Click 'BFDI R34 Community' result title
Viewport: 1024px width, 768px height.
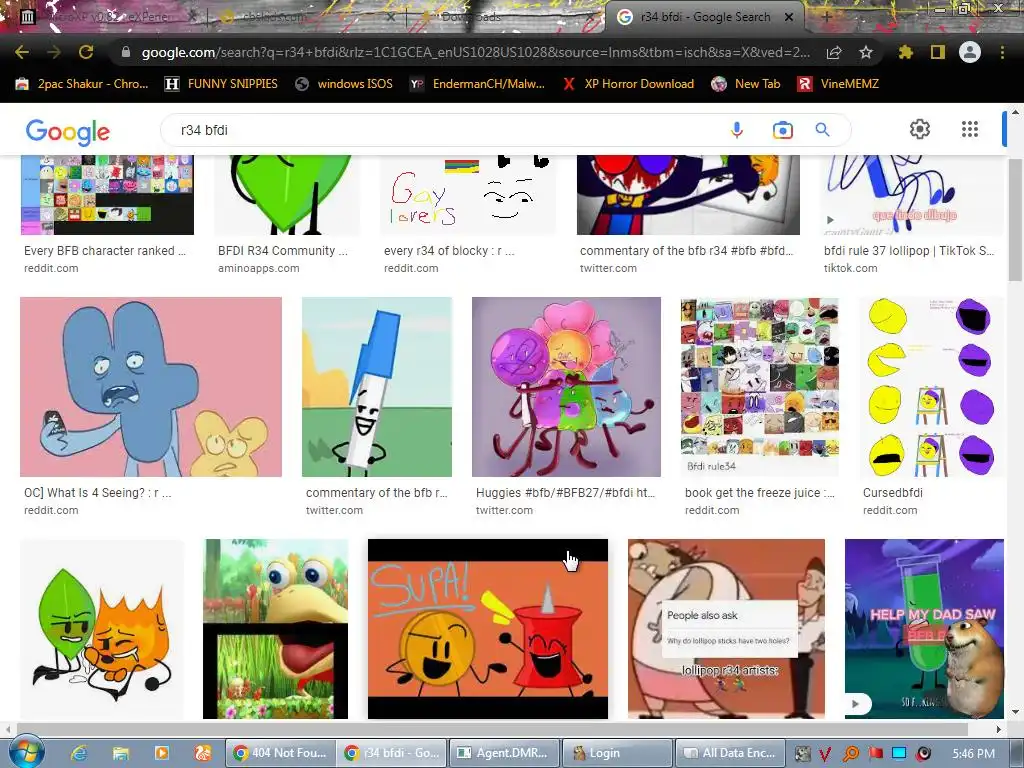[x=283, y=251]
